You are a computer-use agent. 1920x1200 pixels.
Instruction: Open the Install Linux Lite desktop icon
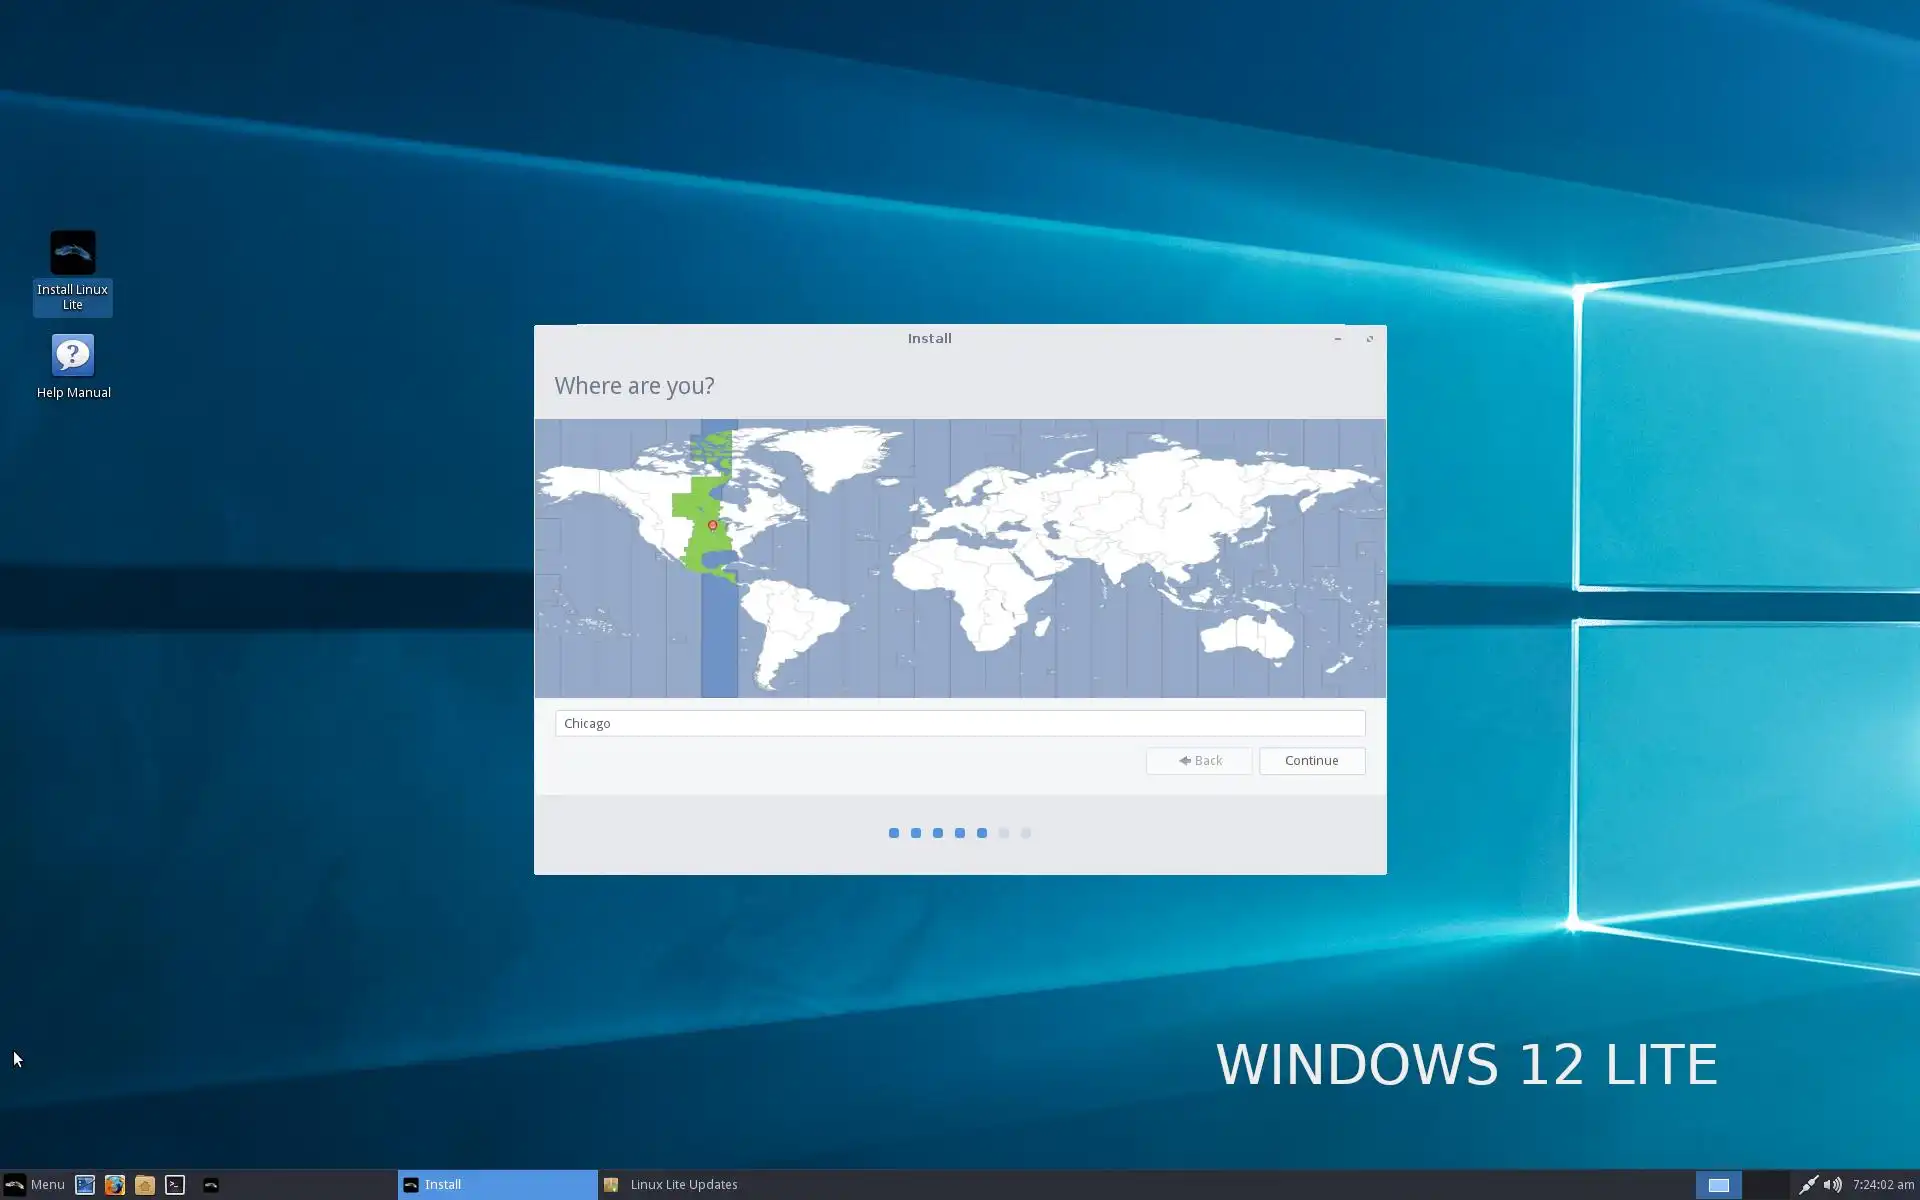(x=72, y=254)
